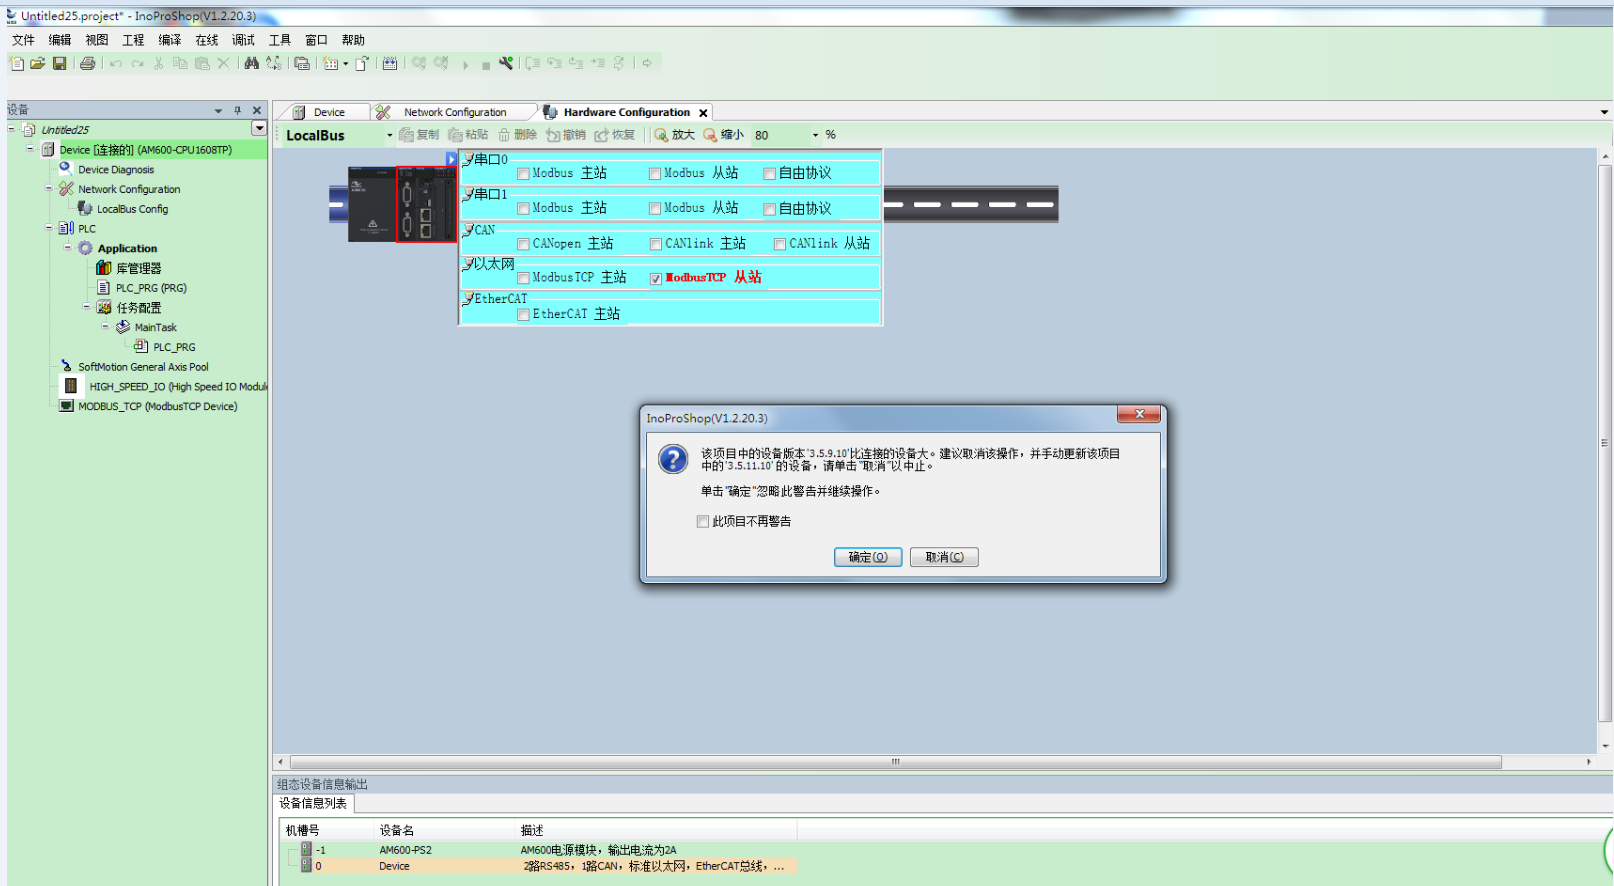
Task: Switch to the Network Configuration tab
Action: (454, 112)
